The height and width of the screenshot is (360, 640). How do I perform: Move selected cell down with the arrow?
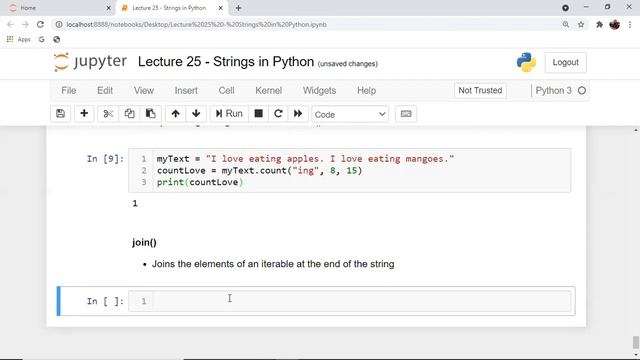click(196, 114)
